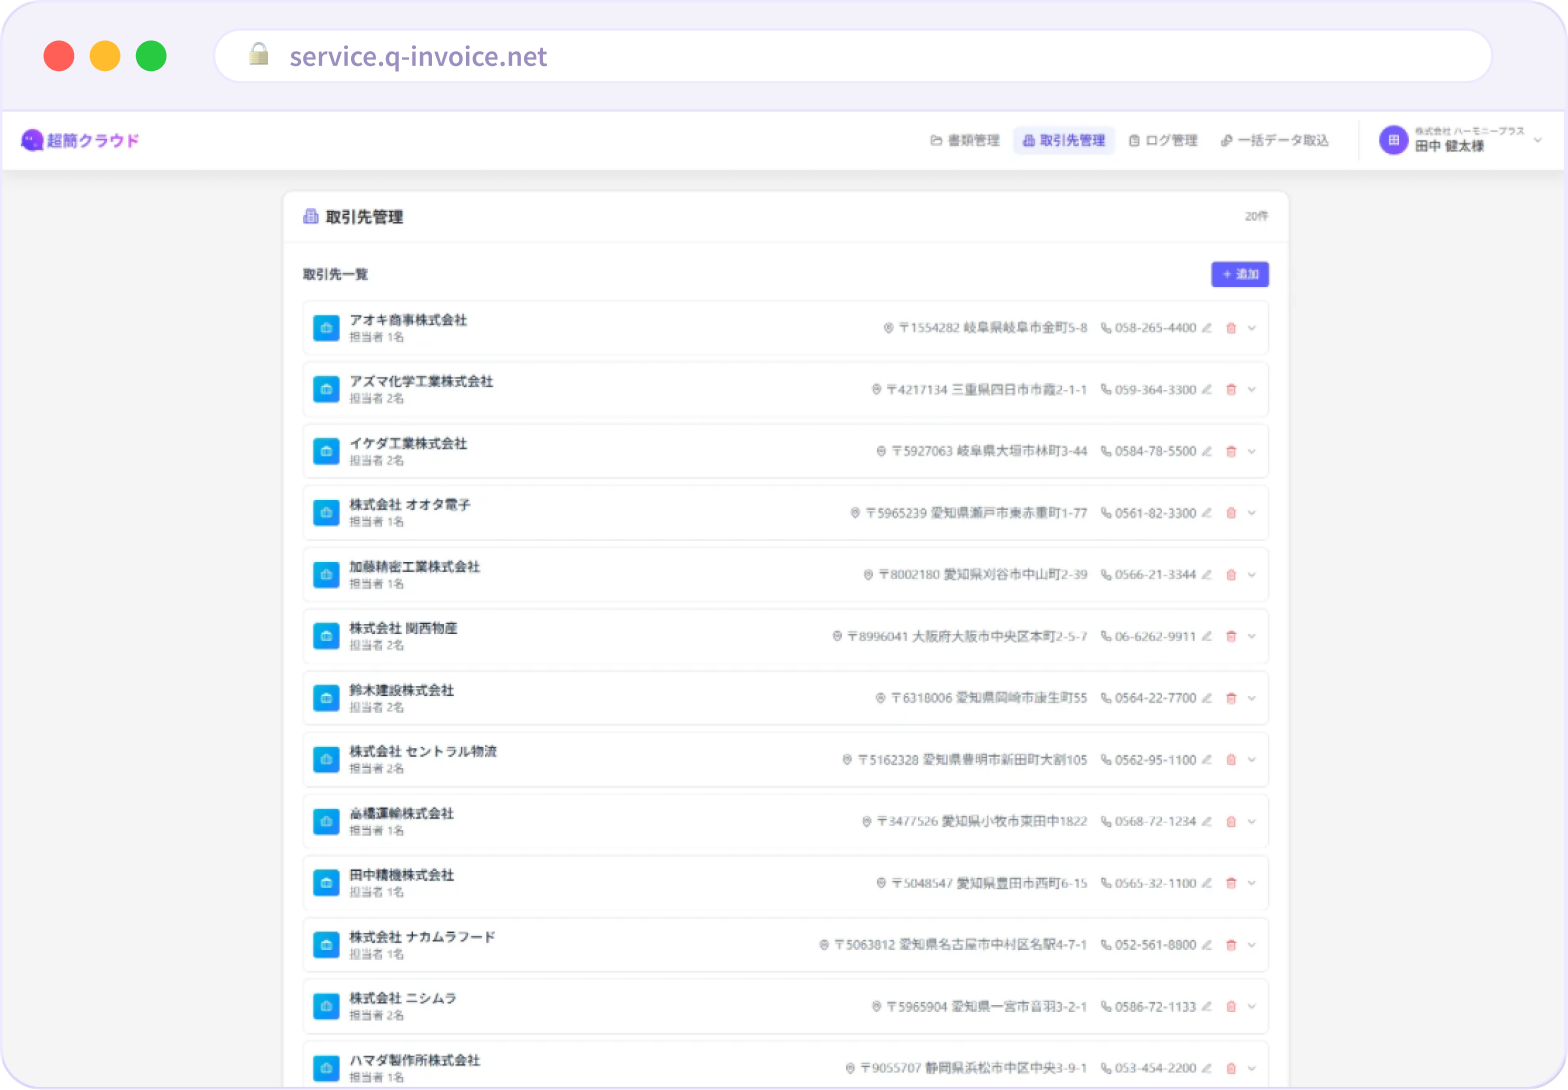Edit アズマ化学工業株式会社 entry
This screenshot has height=1090, width=1568.
[x=1207, y=390]
